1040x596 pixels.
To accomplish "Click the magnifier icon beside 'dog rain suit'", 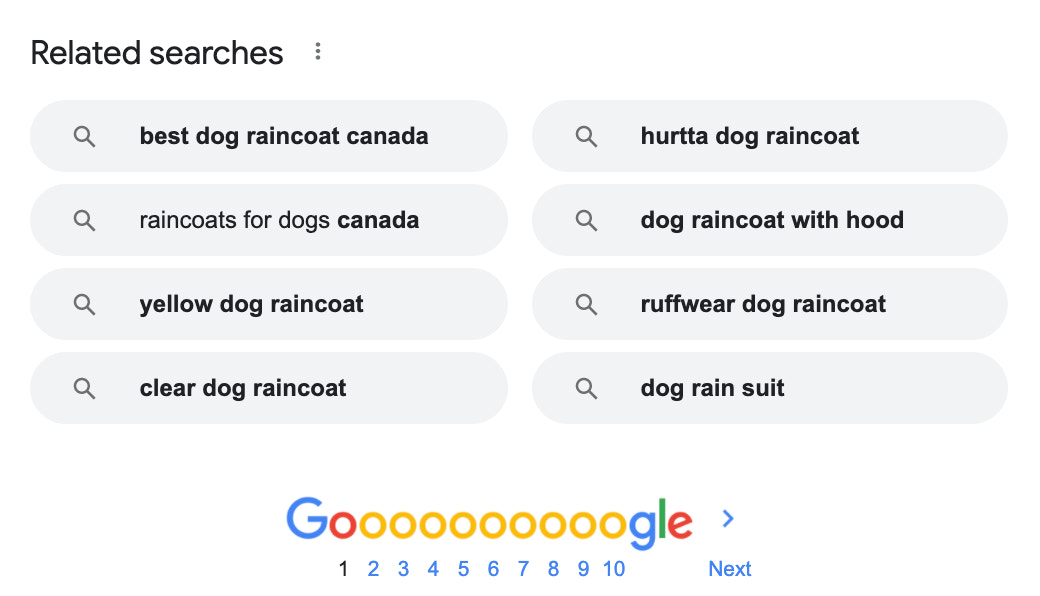I will [586, 388].
